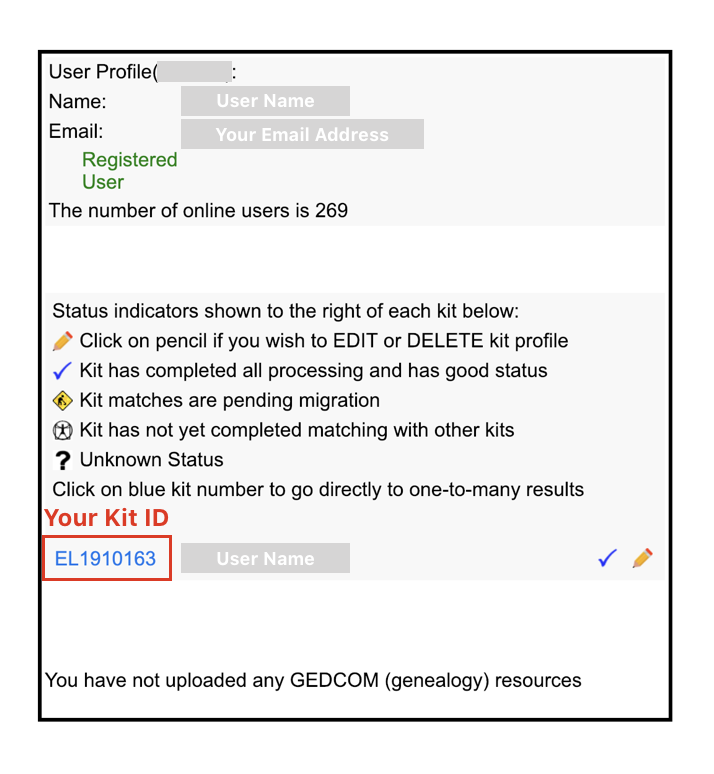The height and width of the screenshot is (774, 714).
Task: Click the User Profile heading
Action: coord(100,72)
